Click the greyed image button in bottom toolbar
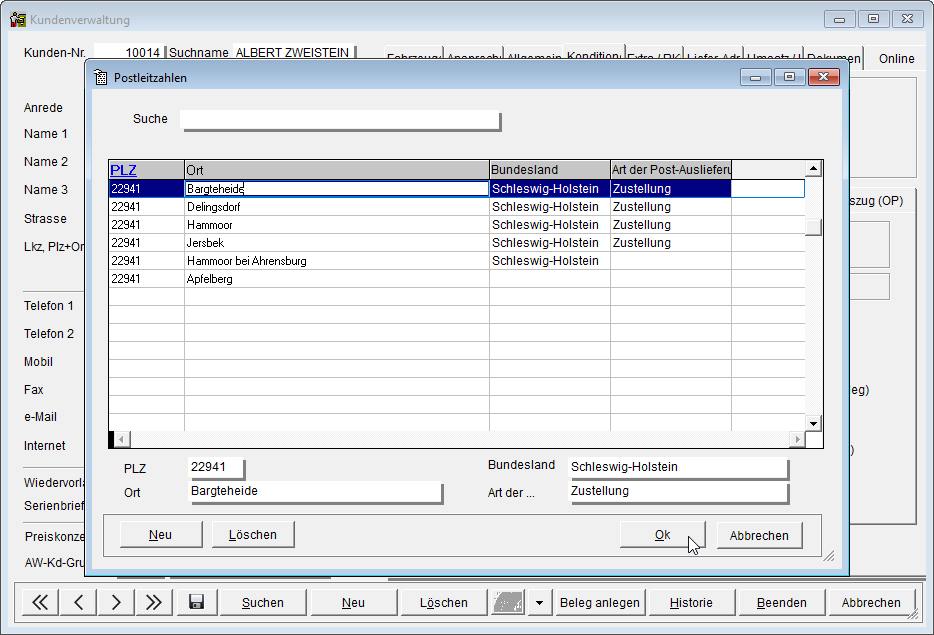The width and height of the screenshot is (934, 635). tap(508, 602)
